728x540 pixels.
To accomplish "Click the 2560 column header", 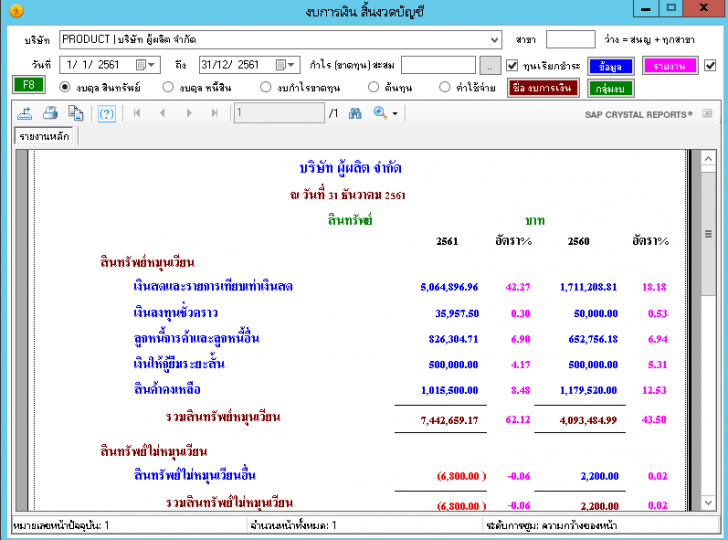I will (x=578, y=241).
